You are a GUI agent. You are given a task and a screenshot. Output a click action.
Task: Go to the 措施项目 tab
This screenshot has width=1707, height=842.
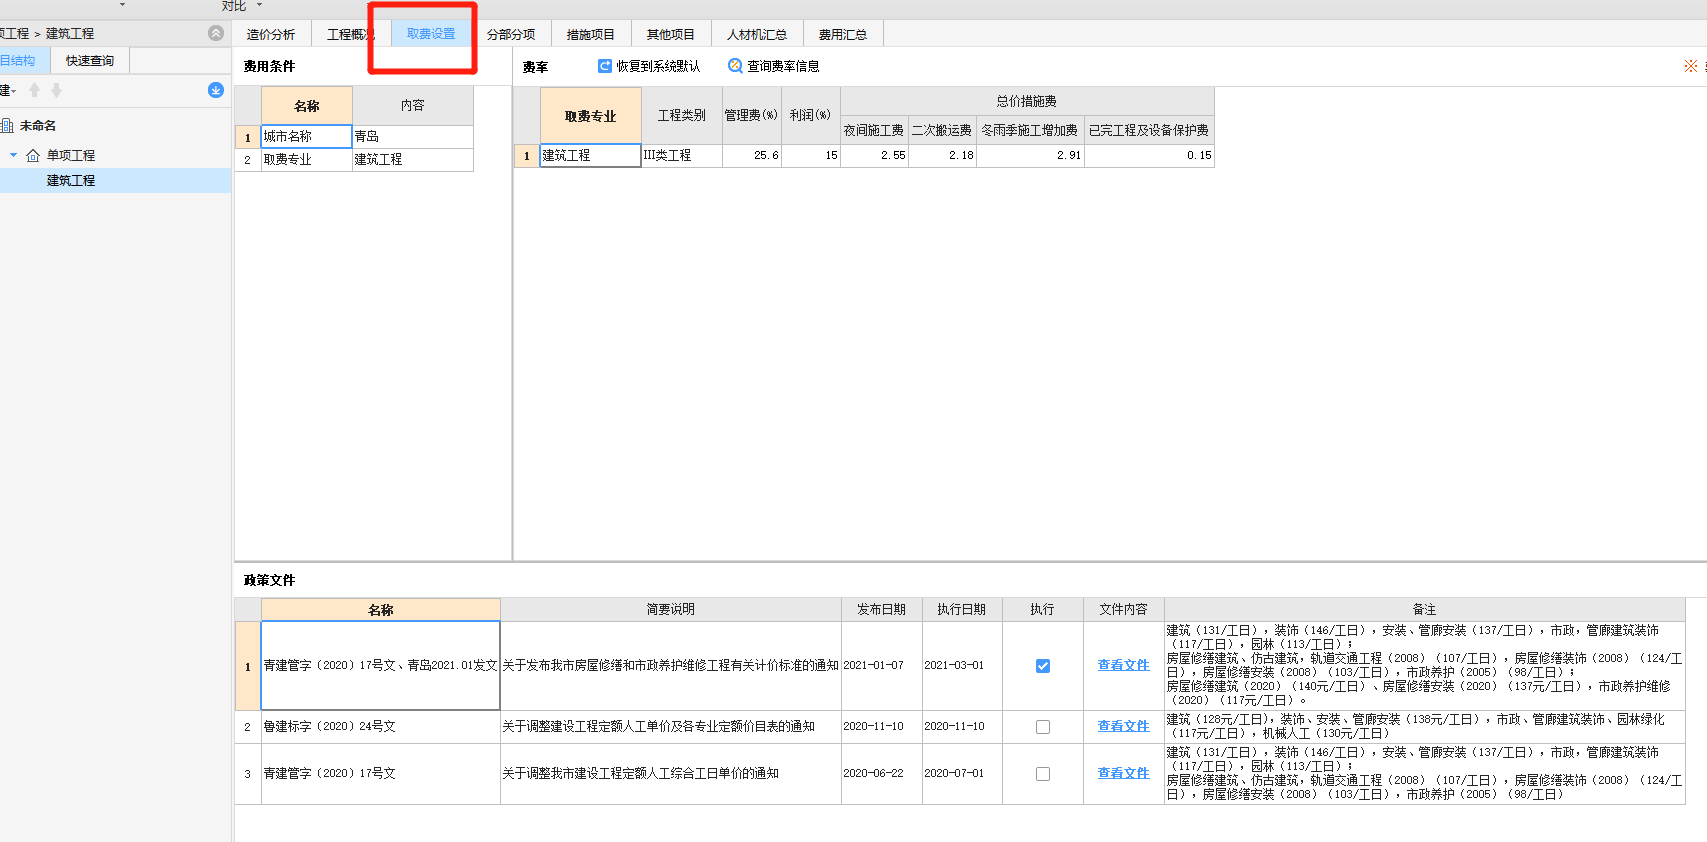point(591,34)
